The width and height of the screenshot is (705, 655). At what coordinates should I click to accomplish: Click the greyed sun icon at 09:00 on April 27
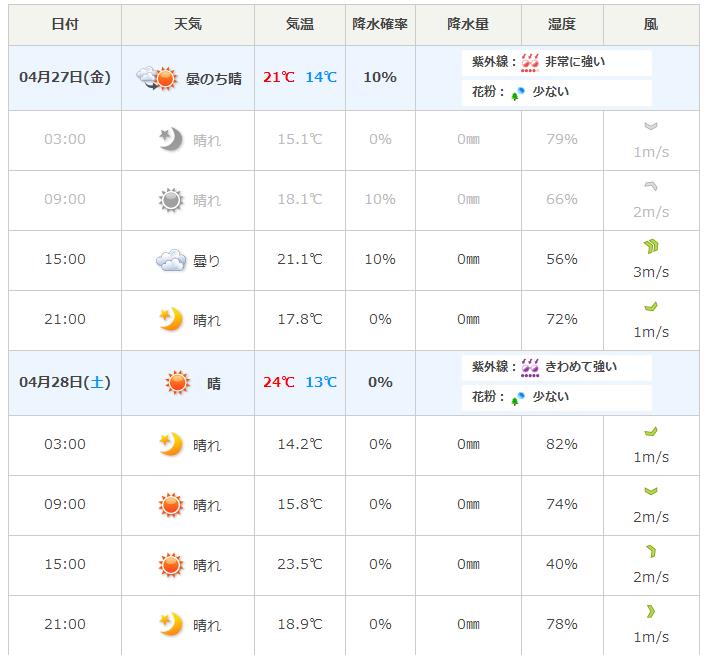pyautogui.click(x=171, y=200)
